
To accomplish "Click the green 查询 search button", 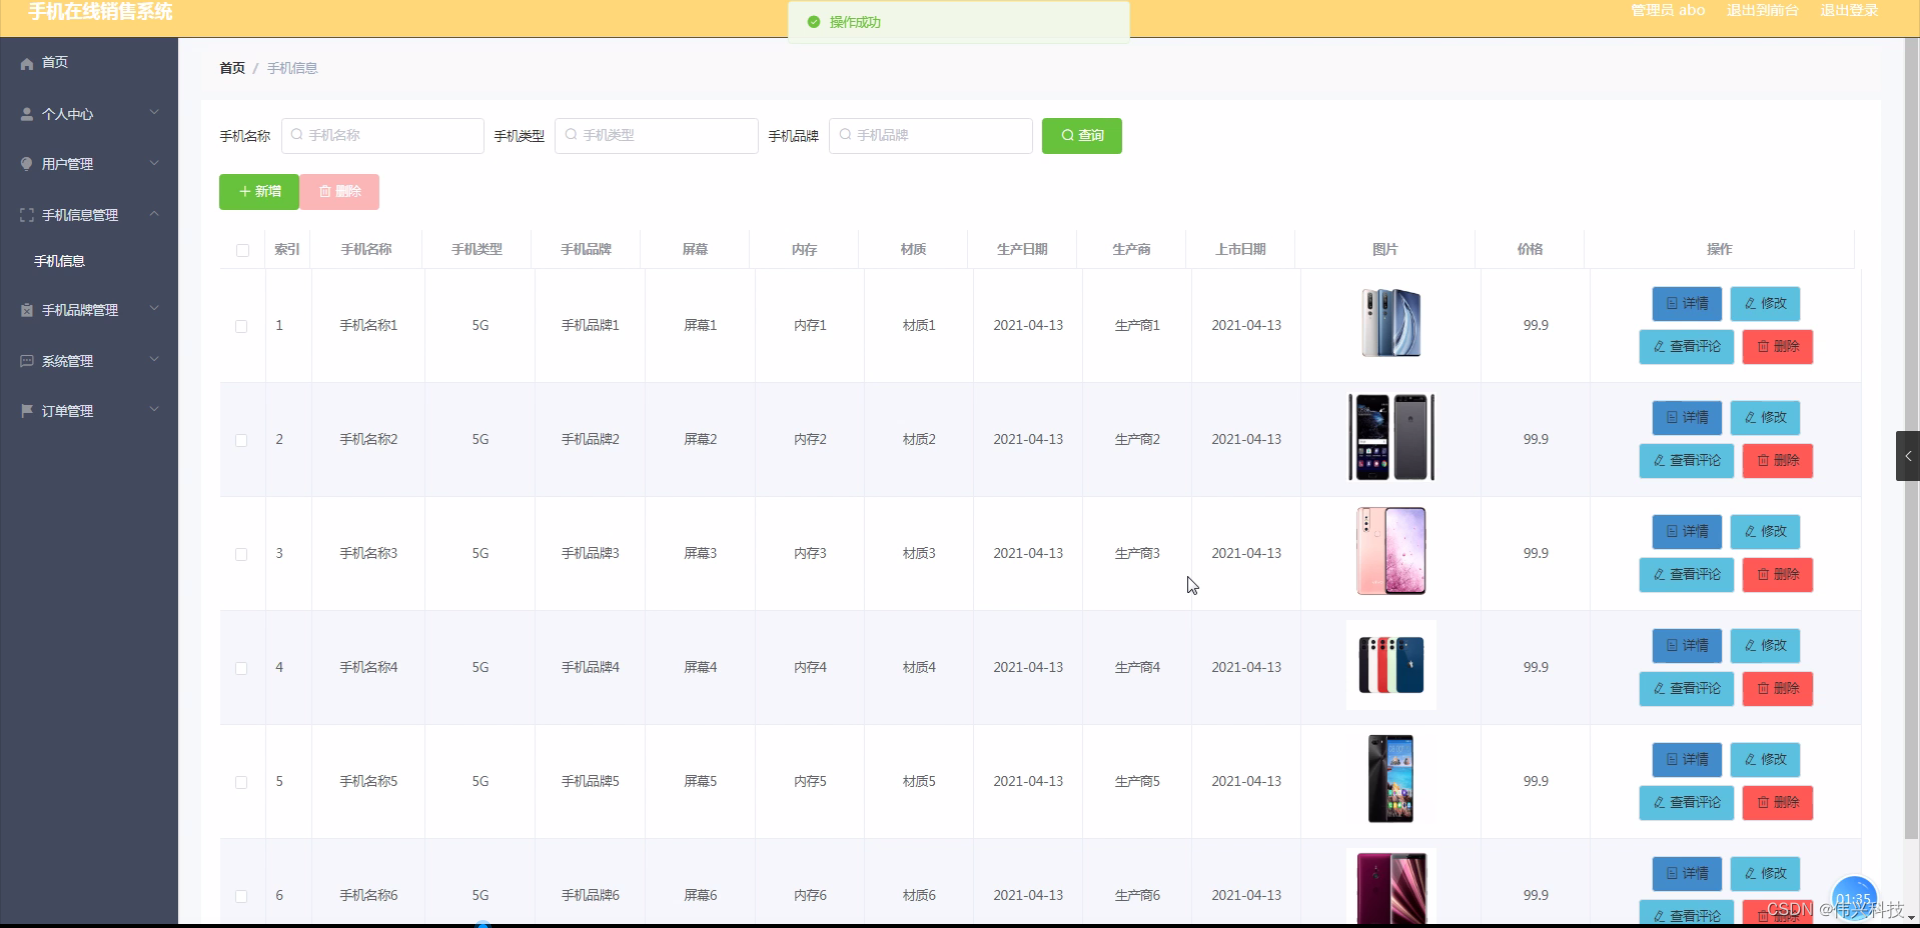I will pos(1081,135).
